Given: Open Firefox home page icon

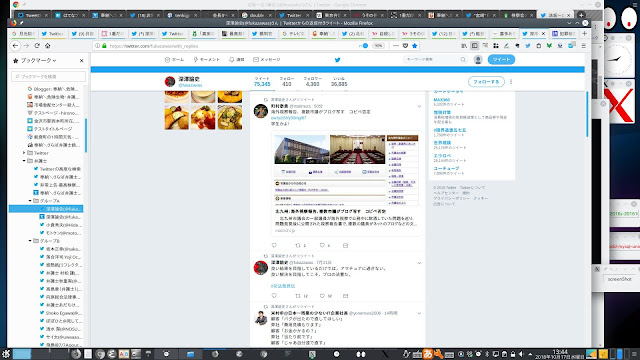Looking at the screenshot, I should 48,46.
